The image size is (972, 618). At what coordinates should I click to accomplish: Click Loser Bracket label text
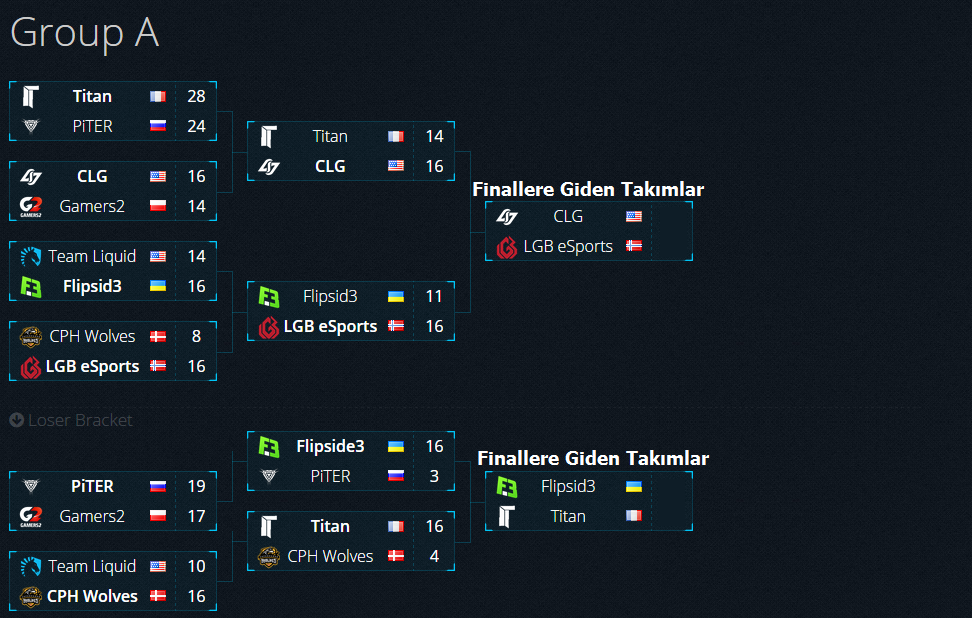coord(80,420)
